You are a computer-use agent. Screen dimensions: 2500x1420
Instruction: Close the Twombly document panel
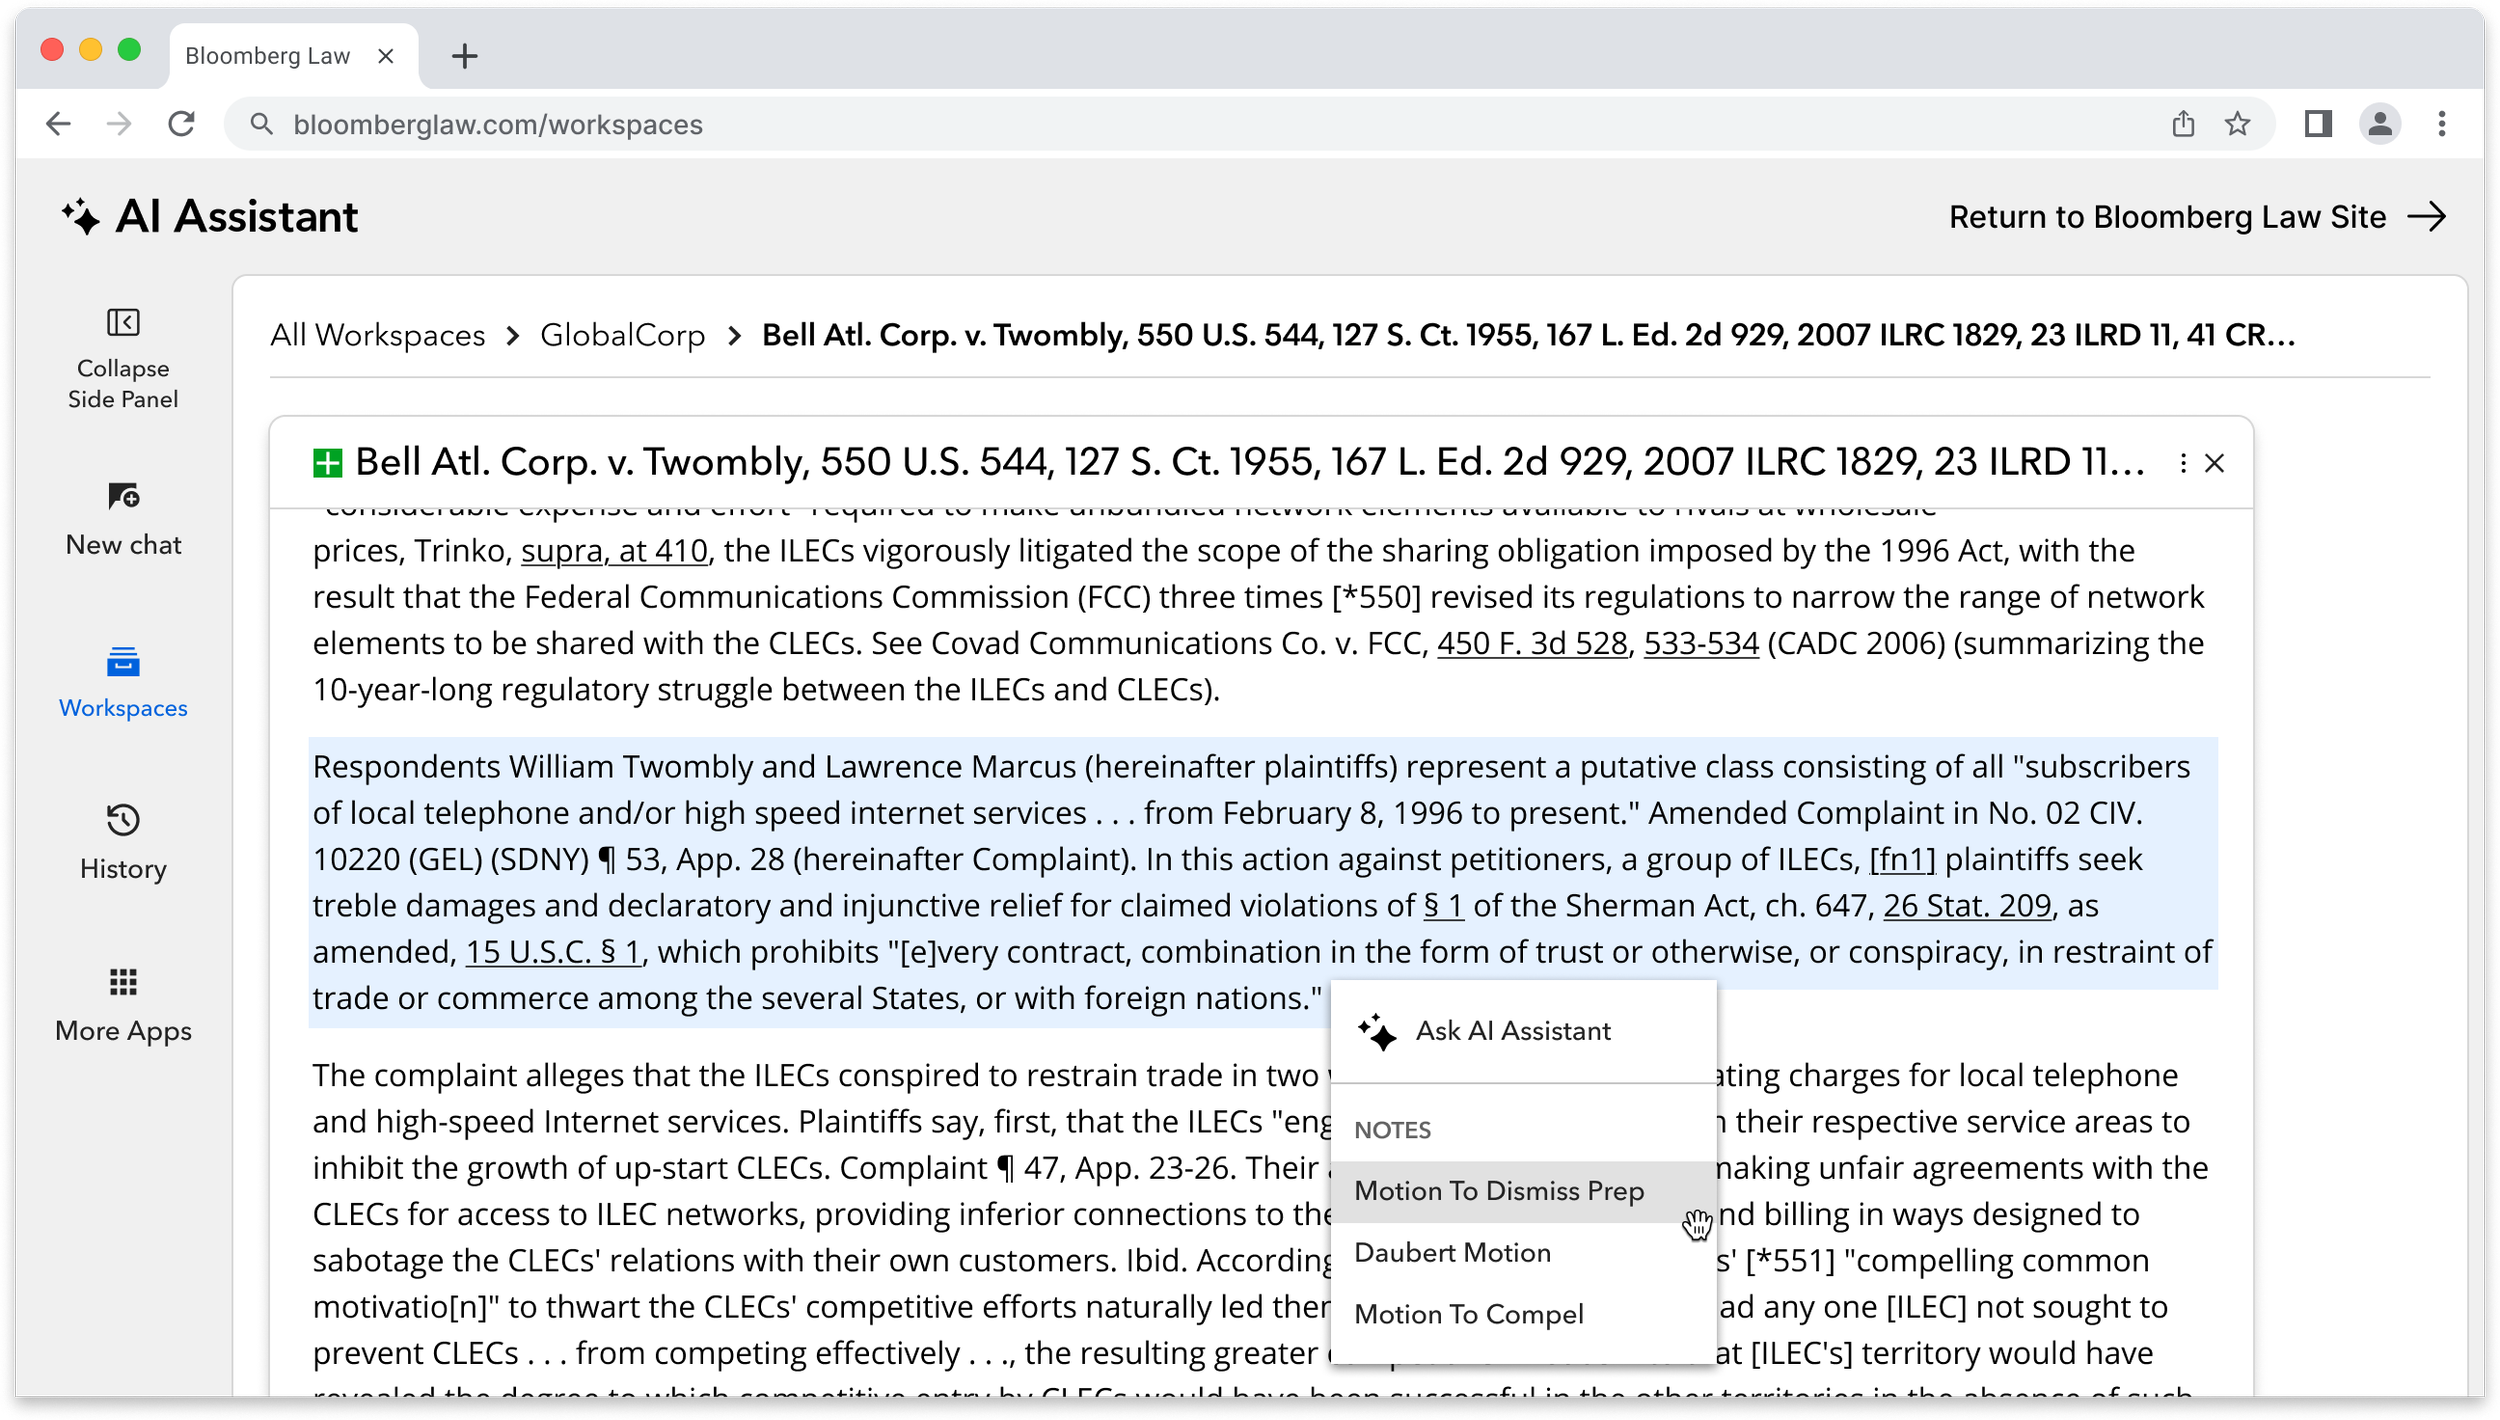2214,463
